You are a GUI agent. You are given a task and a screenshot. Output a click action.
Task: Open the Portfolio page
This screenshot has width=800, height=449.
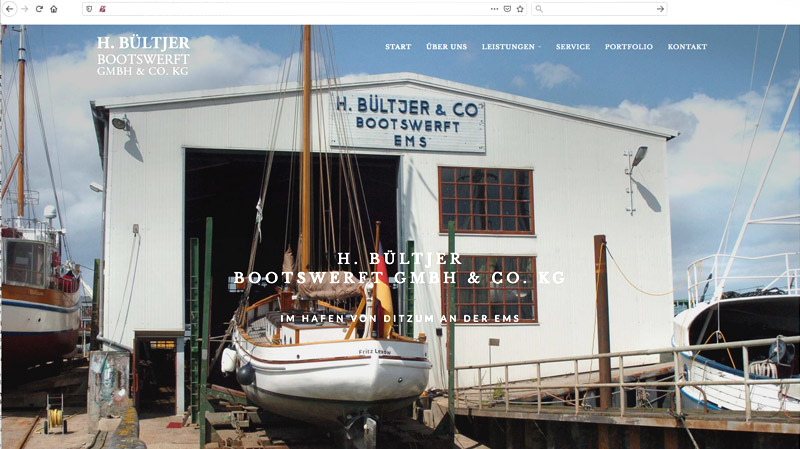point(629,46)
